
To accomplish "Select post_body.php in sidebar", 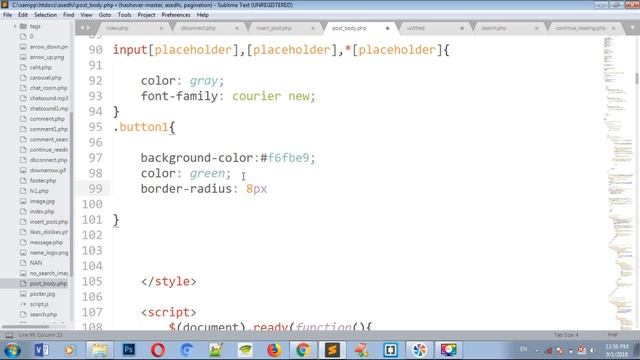I will pyautogui.click(x=48, y=283).
